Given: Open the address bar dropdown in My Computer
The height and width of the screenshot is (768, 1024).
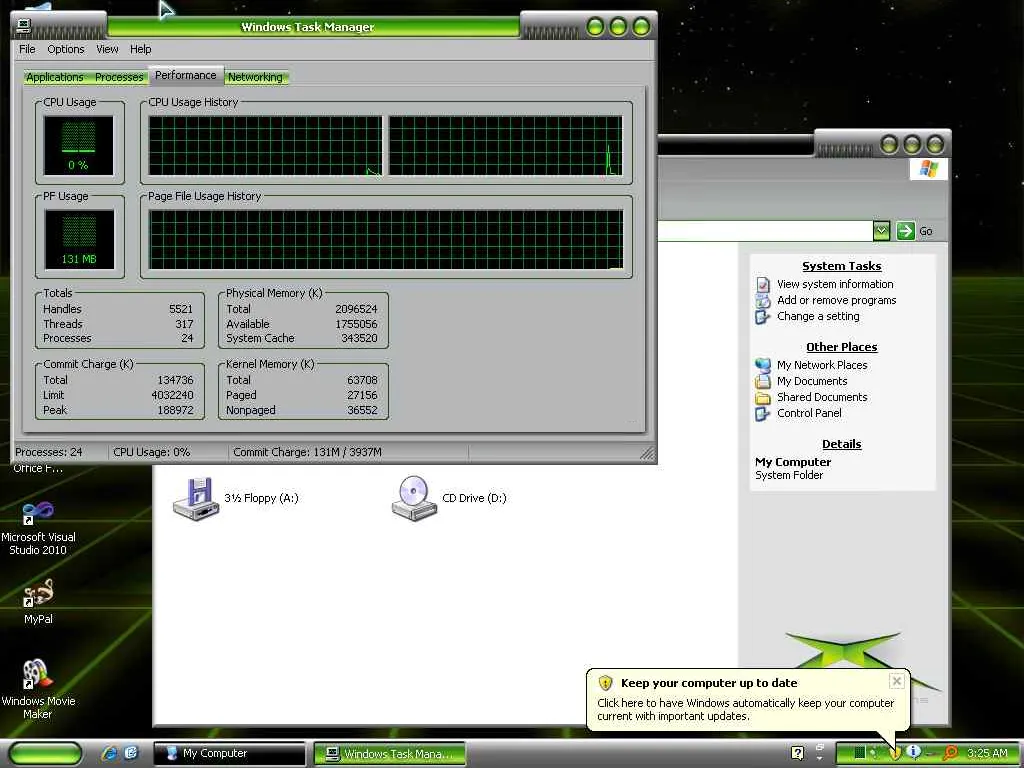Looking at the screenshot, I should (x=881, y=231).
